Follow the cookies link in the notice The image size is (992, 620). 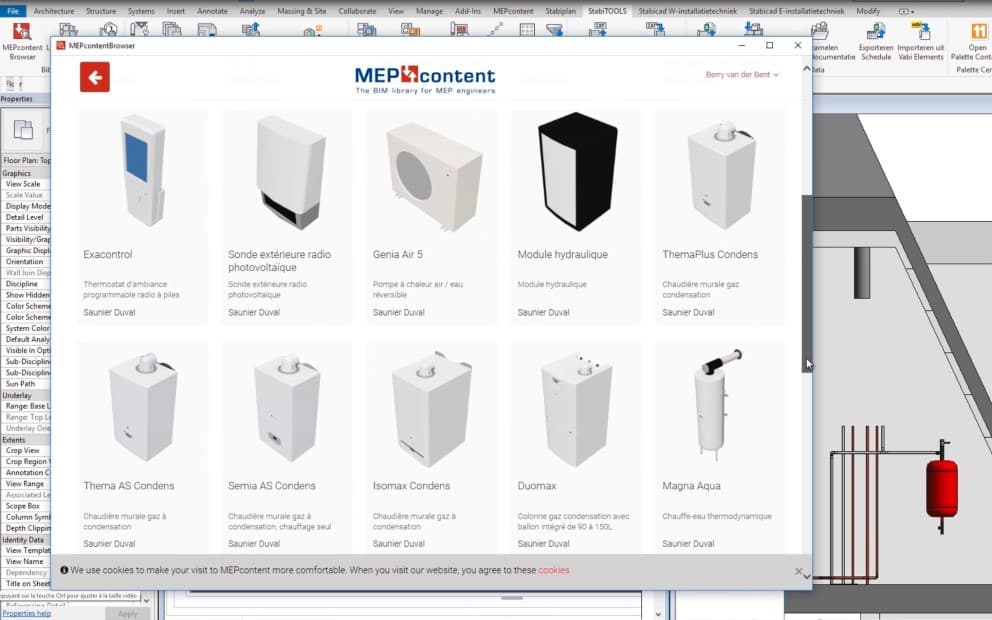coord(554,570)
